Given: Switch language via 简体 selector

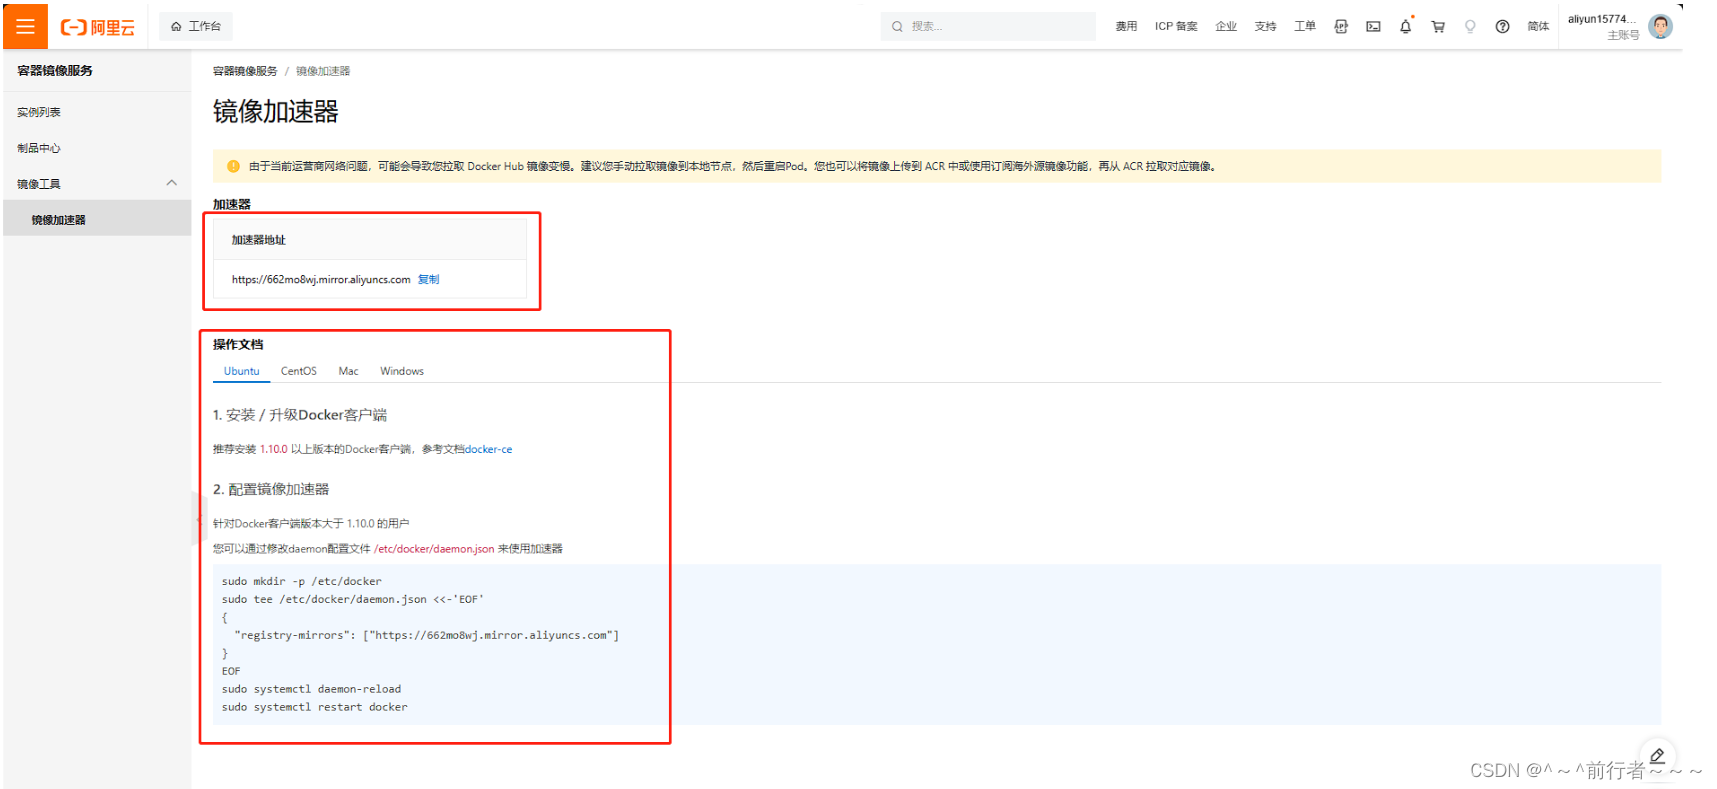Looking at the screenshot, I should tap(1538, 26).
